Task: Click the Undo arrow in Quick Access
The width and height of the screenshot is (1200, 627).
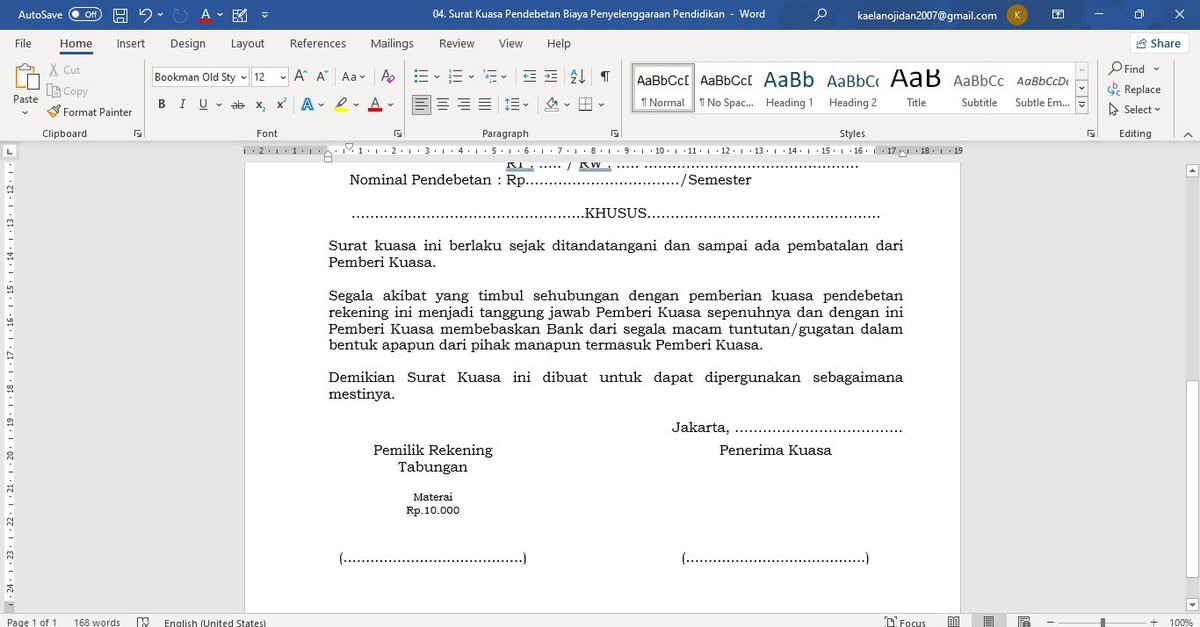Action: point(146,15)
